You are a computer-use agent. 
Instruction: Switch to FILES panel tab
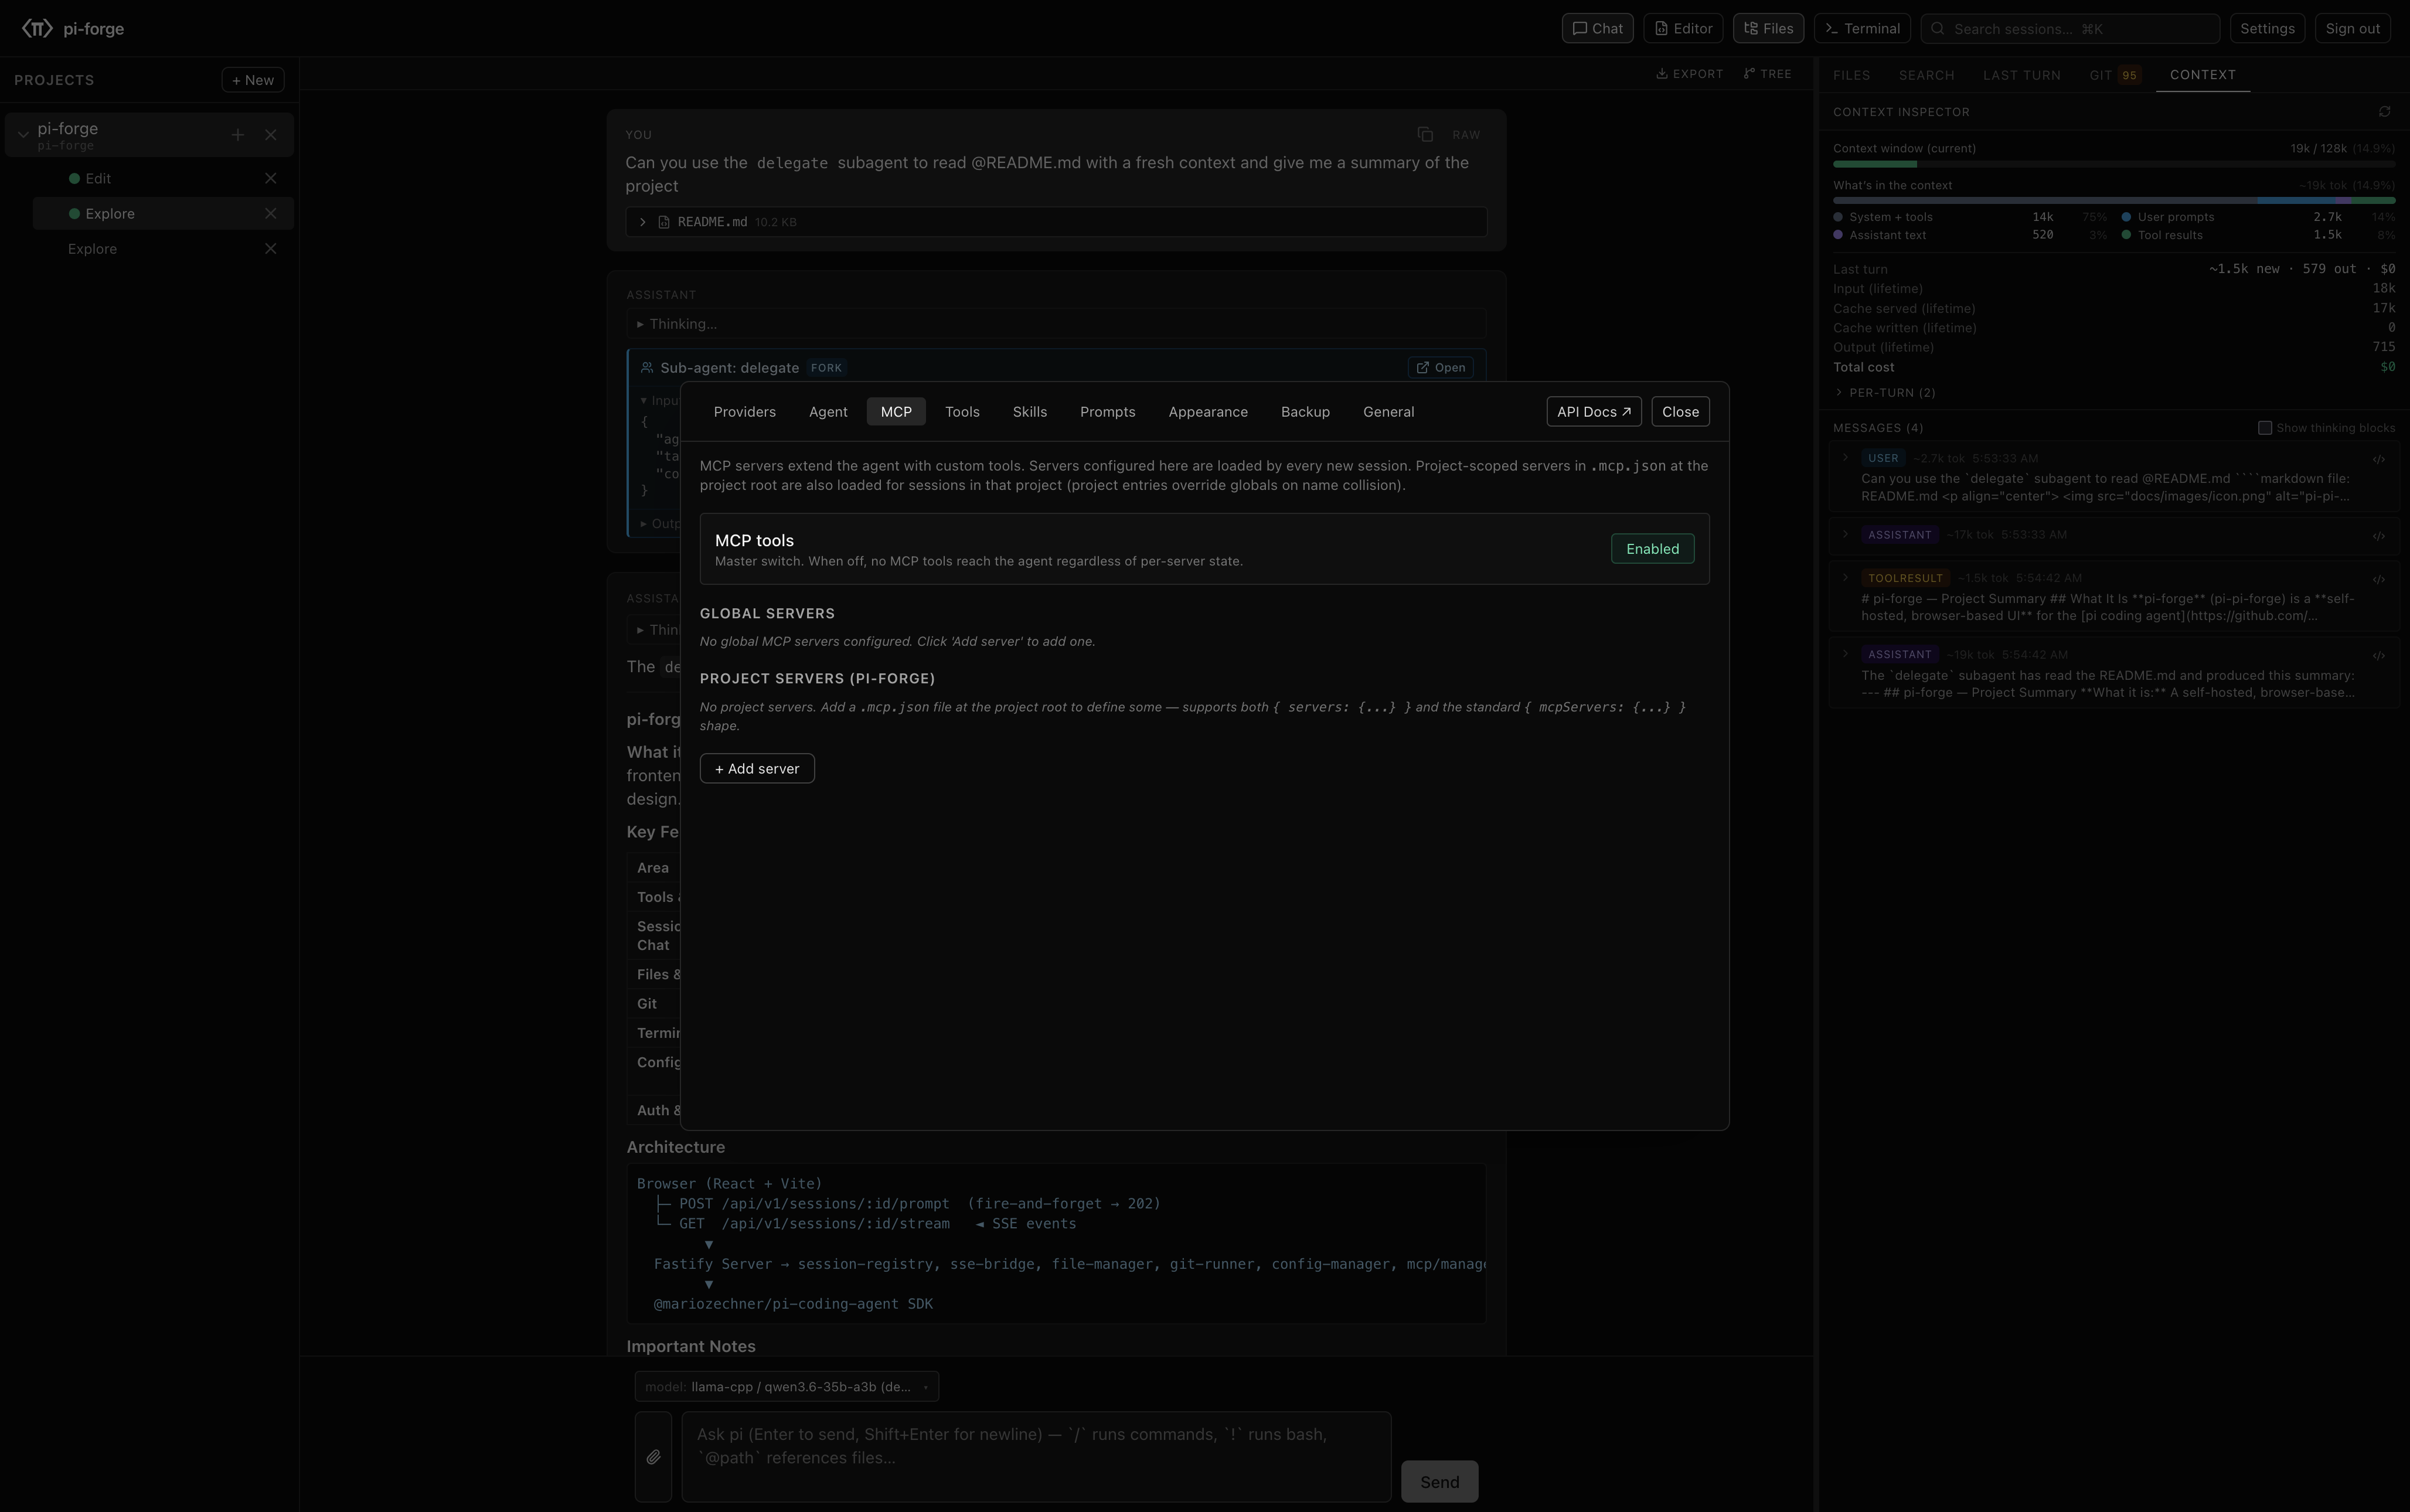pyautogui.click(x=1852, y=75)
